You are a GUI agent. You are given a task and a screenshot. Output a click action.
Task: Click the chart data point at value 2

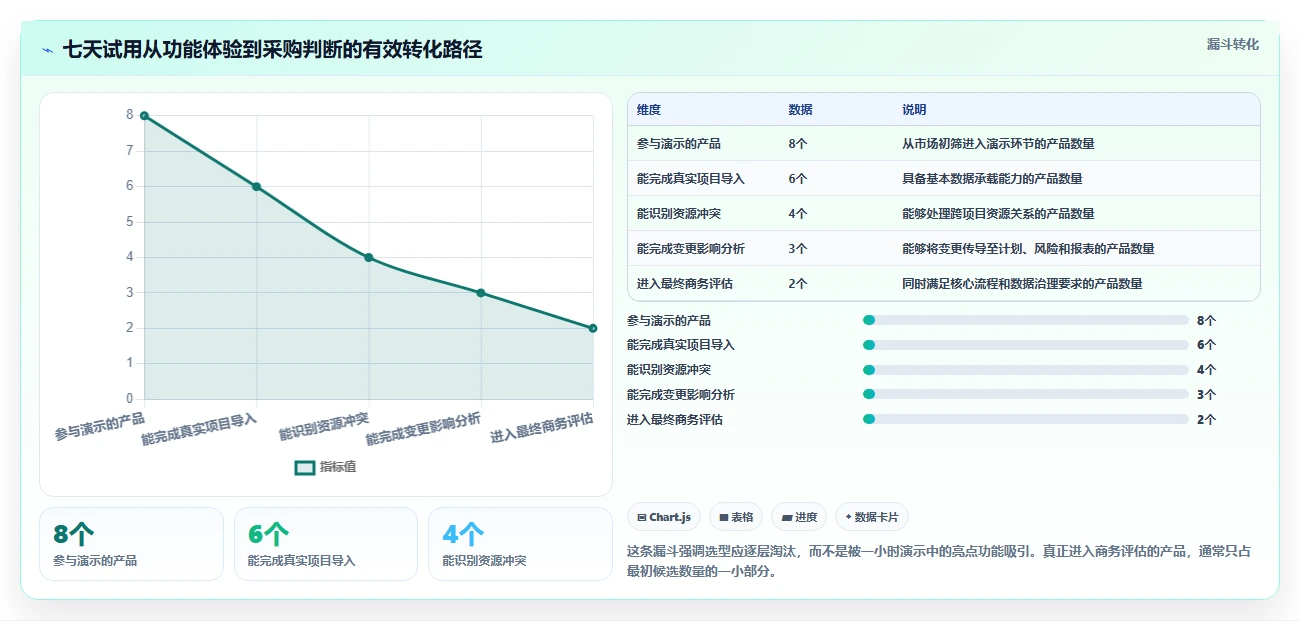point(593,328)
